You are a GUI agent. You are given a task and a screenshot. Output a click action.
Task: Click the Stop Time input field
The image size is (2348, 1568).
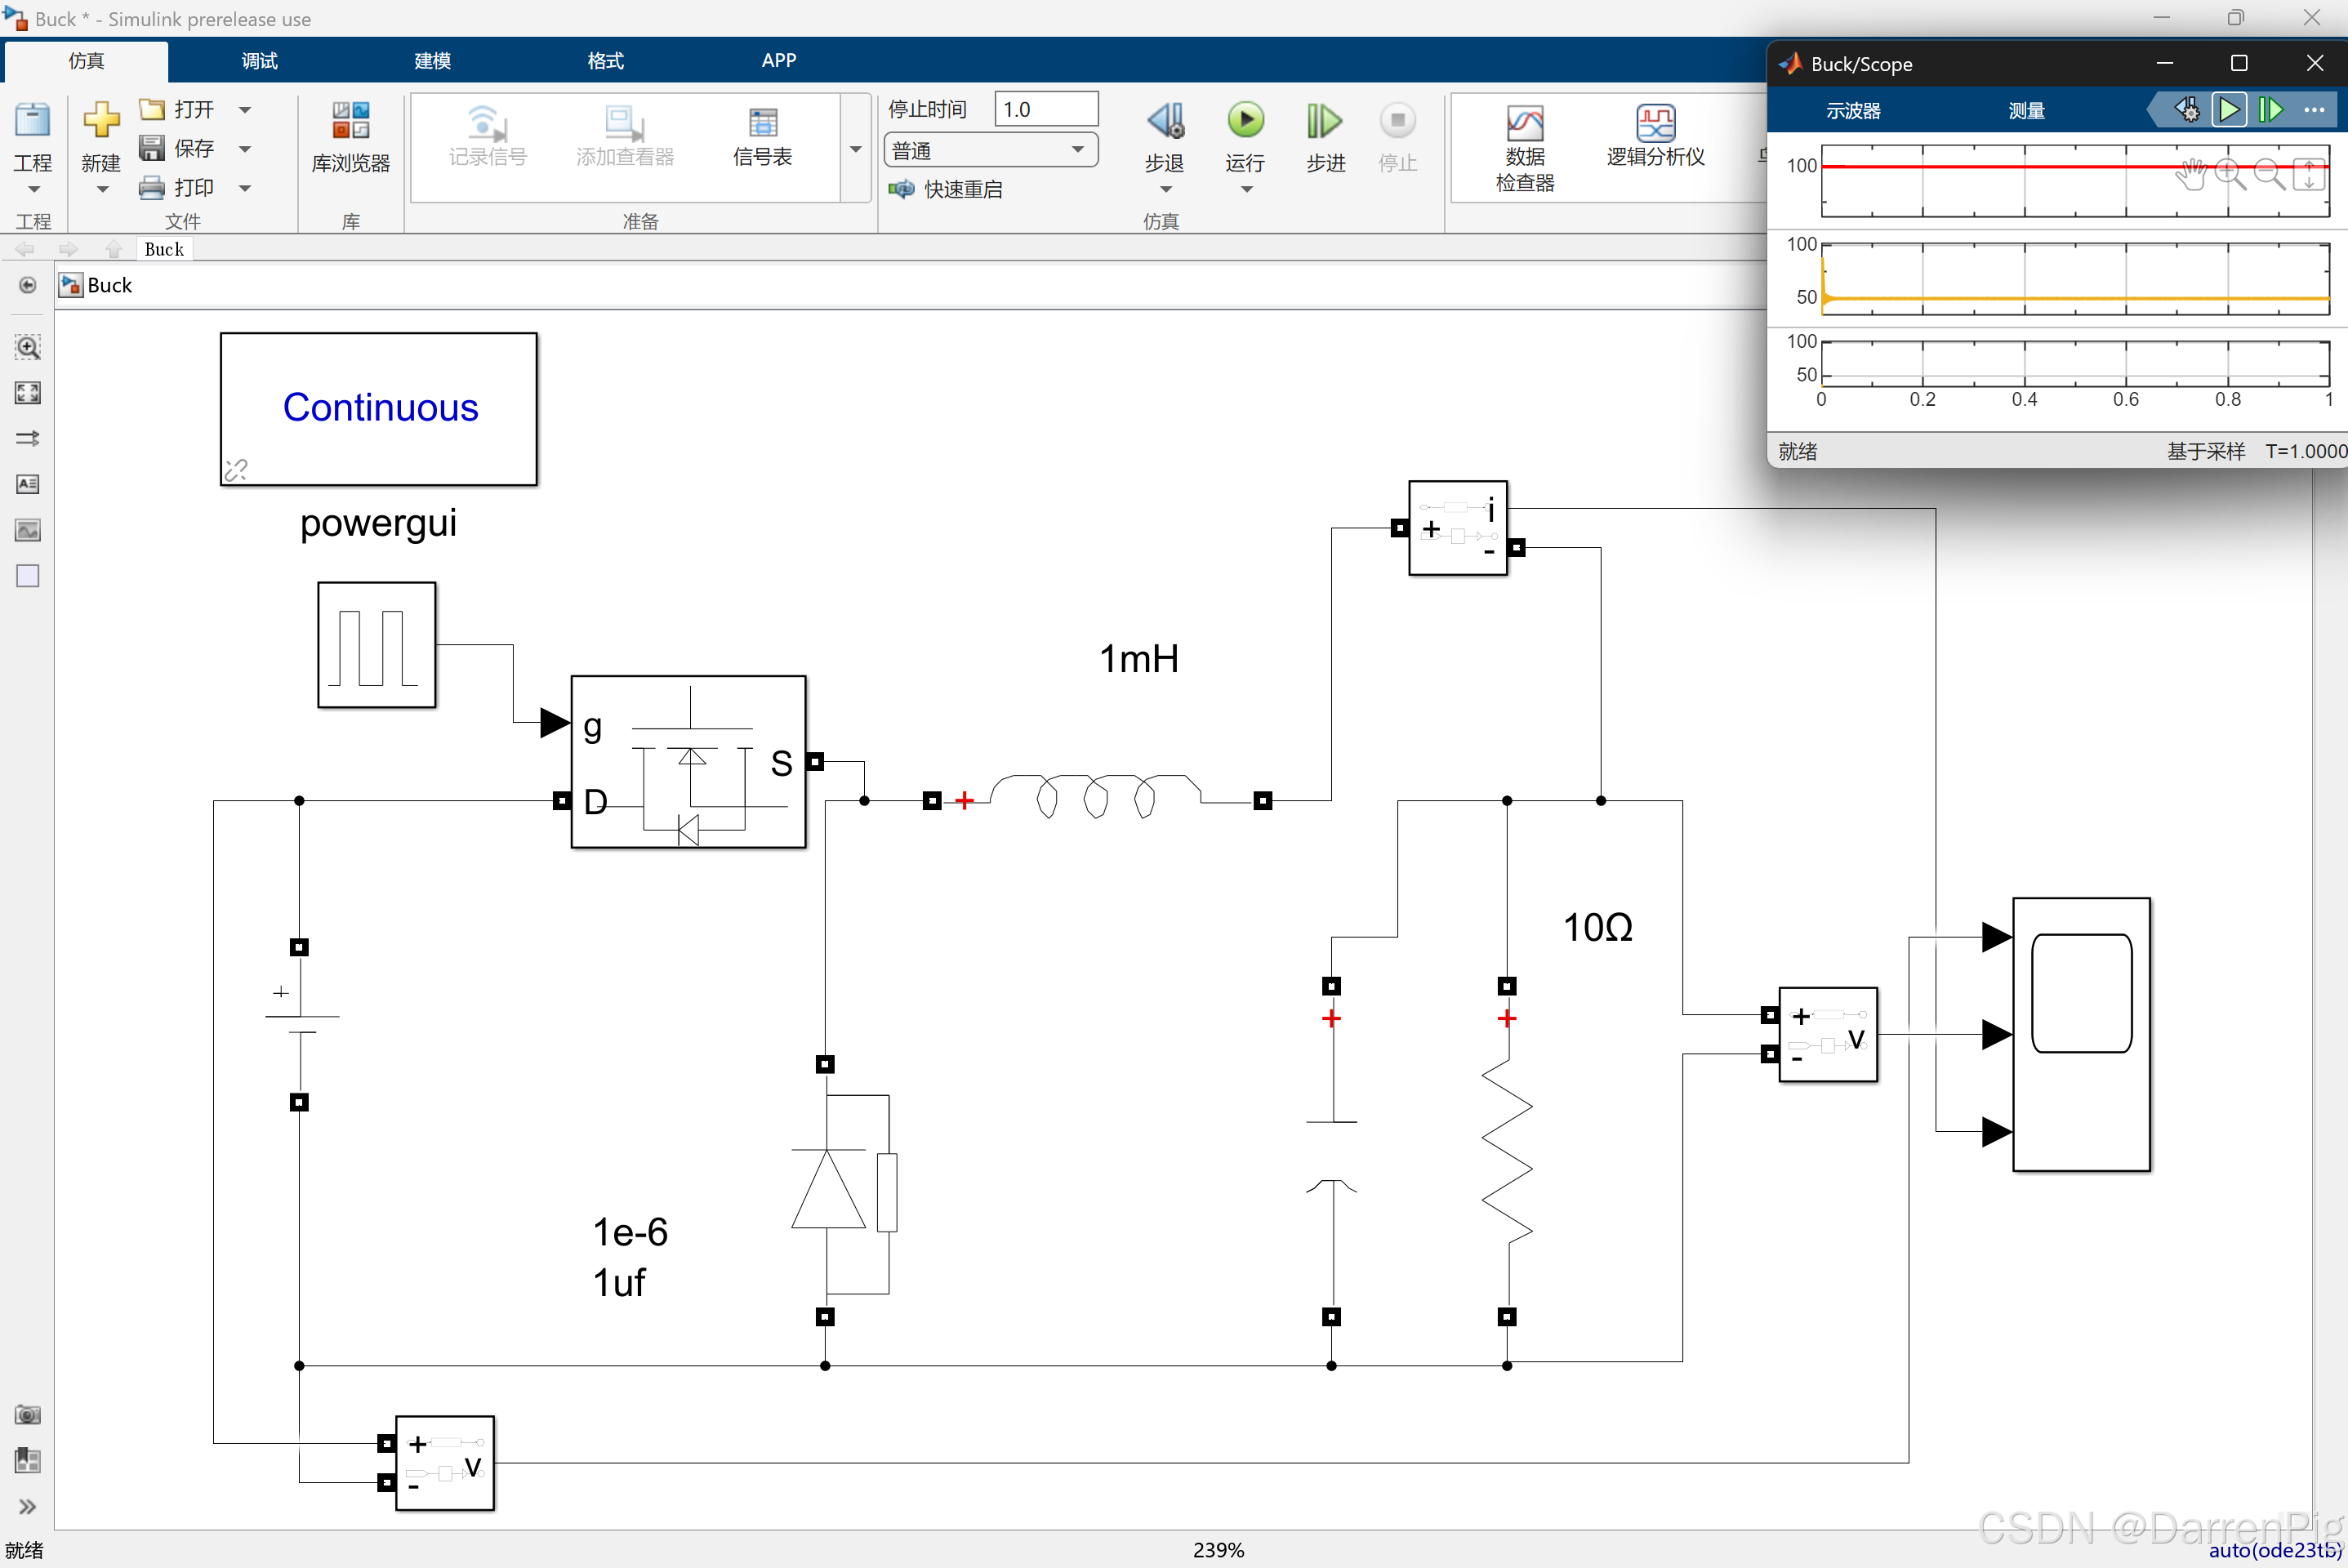(1045, 109)
